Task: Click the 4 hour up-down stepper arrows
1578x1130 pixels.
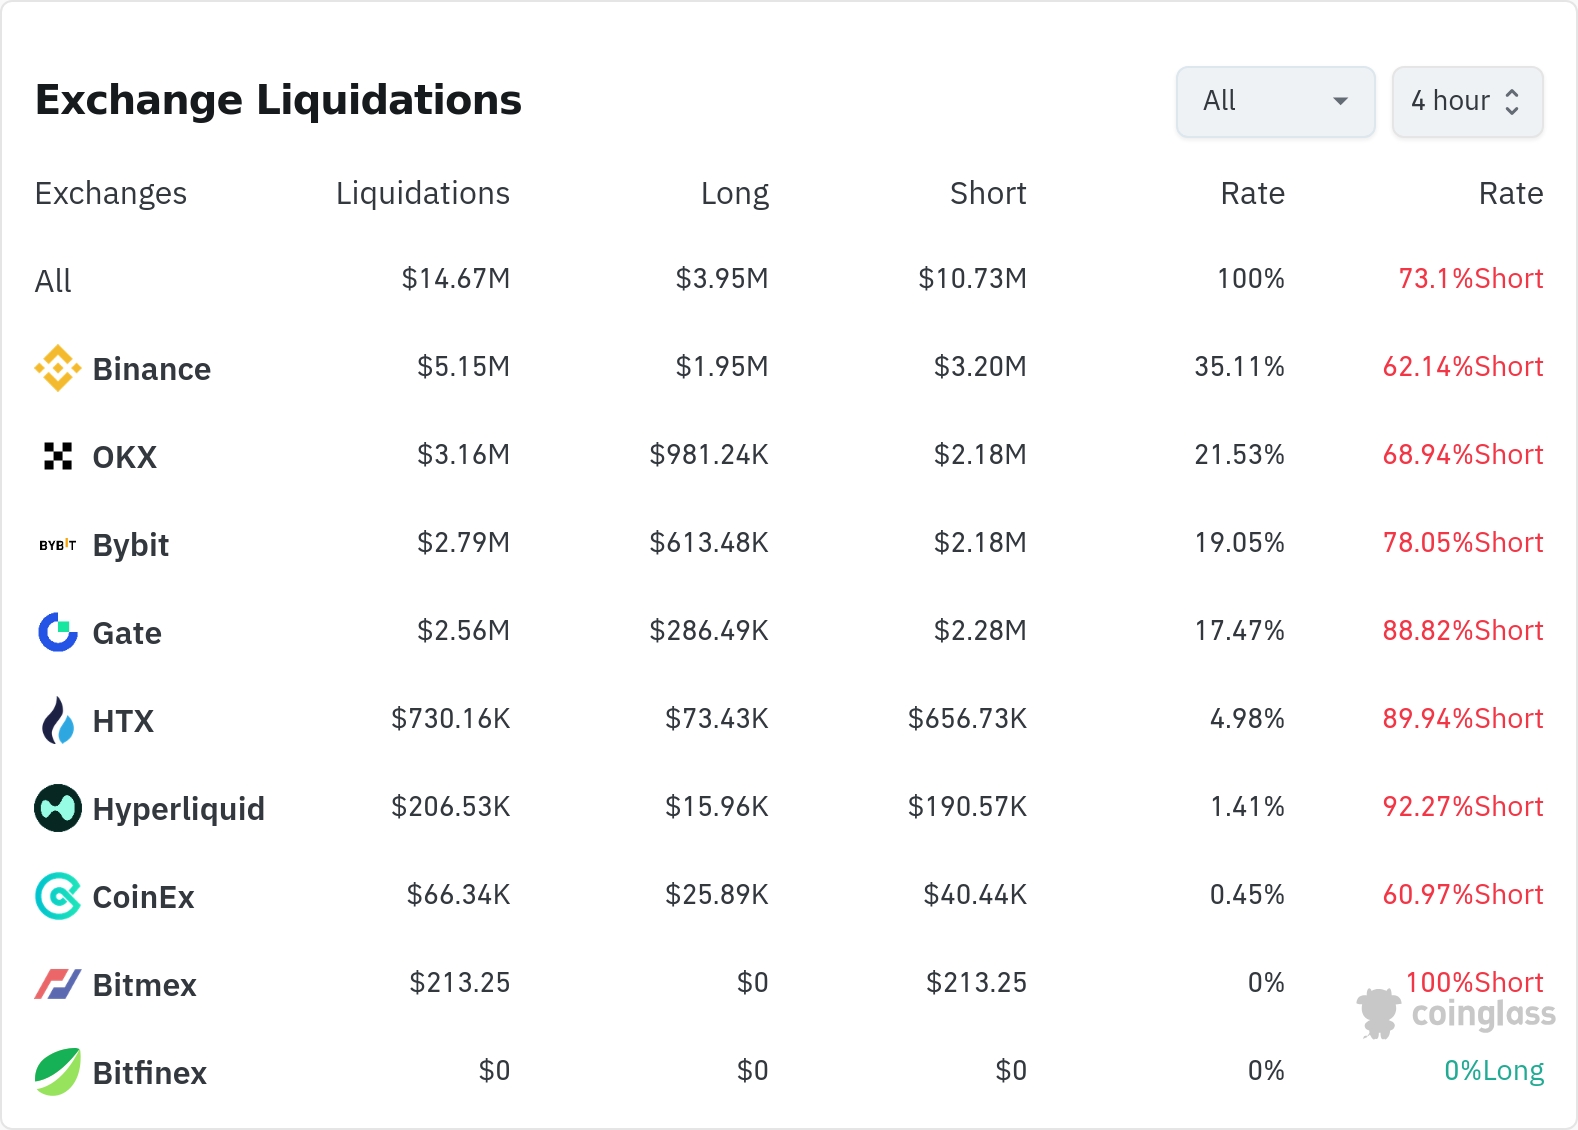Action: (x=1512, y=101)
